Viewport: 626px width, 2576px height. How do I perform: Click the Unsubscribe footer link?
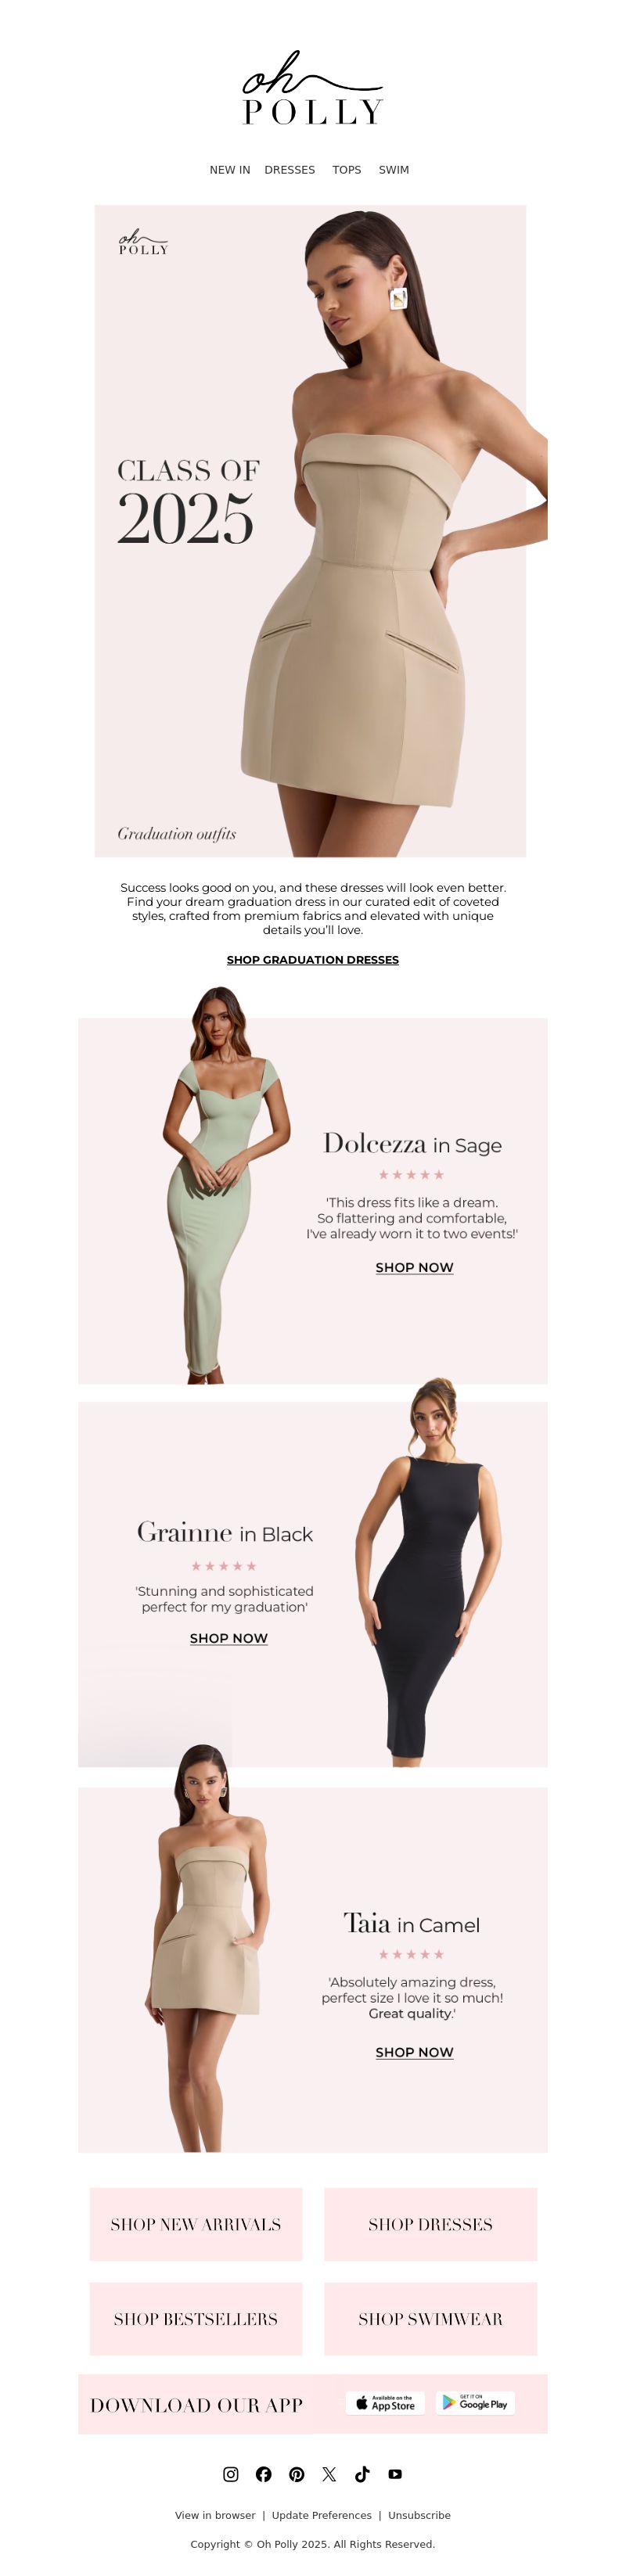419,2515
